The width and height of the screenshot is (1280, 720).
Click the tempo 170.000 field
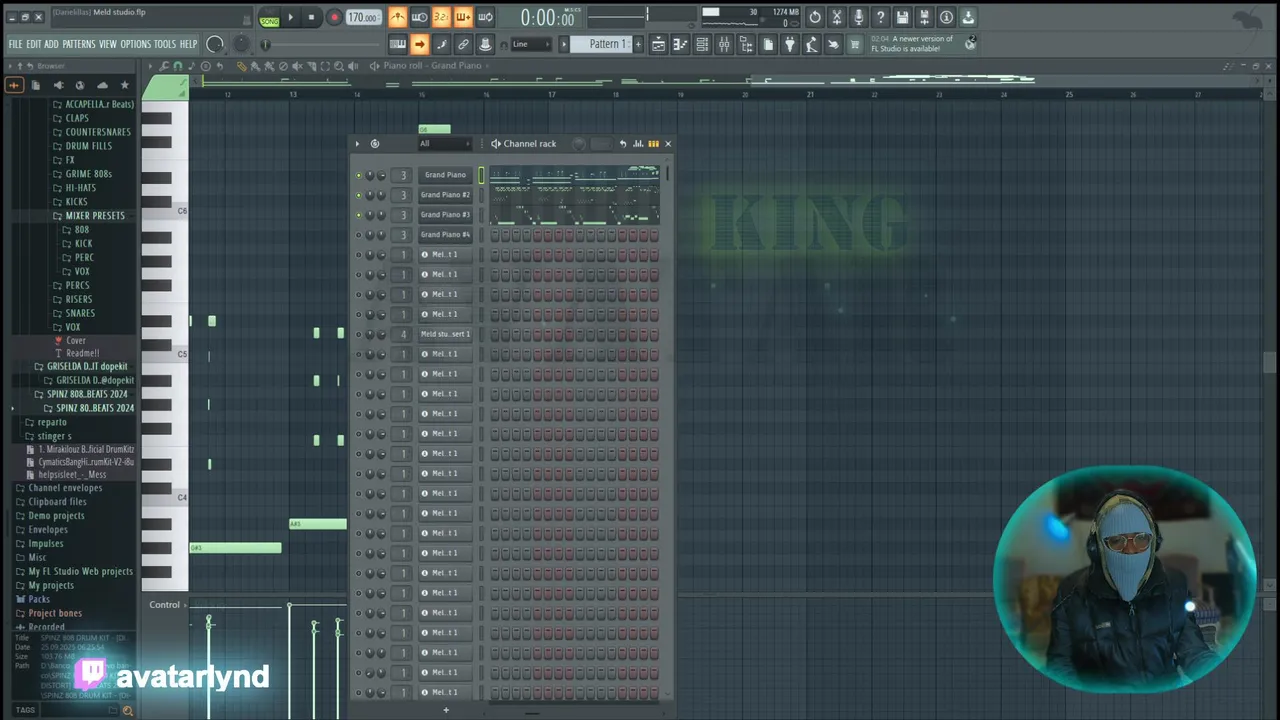point(363,18)
